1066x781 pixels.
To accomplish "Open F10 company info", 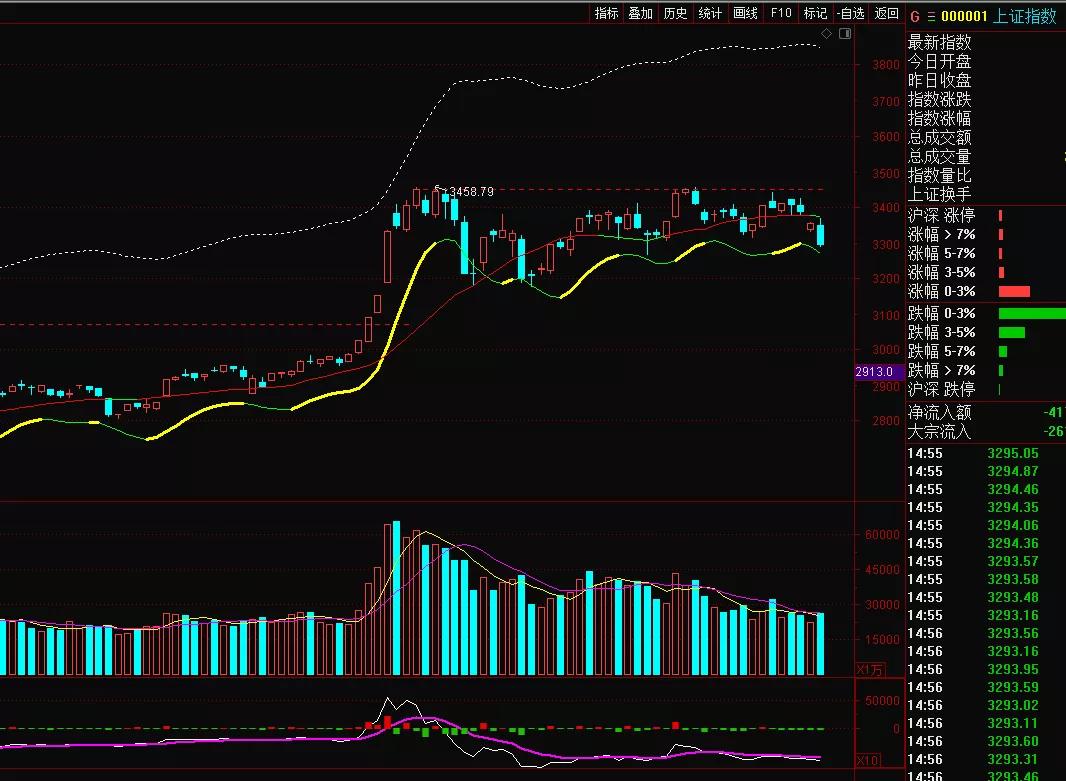I will pos(780,13).
